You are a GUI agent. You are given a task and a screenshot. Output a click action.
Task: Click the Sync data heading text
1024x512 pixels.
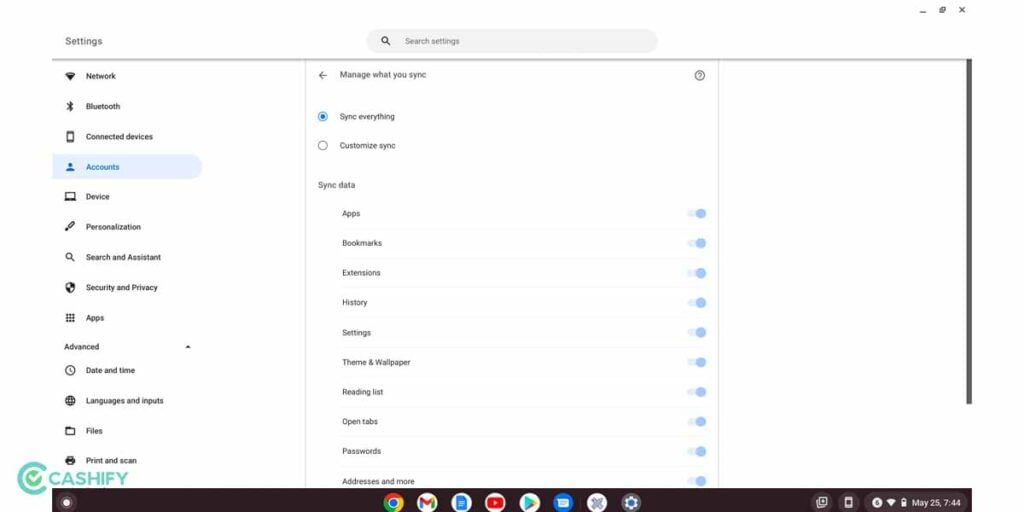(336, 185)
